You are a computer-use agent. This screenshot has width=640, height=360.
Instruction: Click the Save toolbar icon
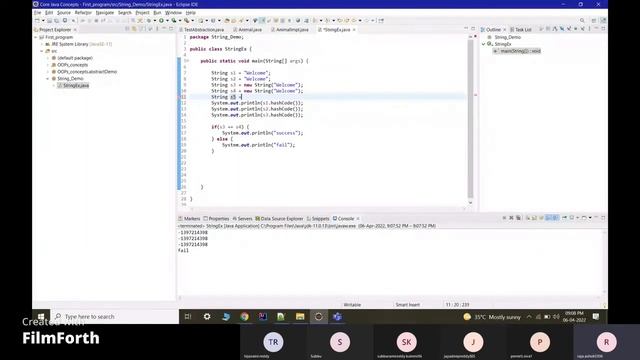(x=50, y=20)
